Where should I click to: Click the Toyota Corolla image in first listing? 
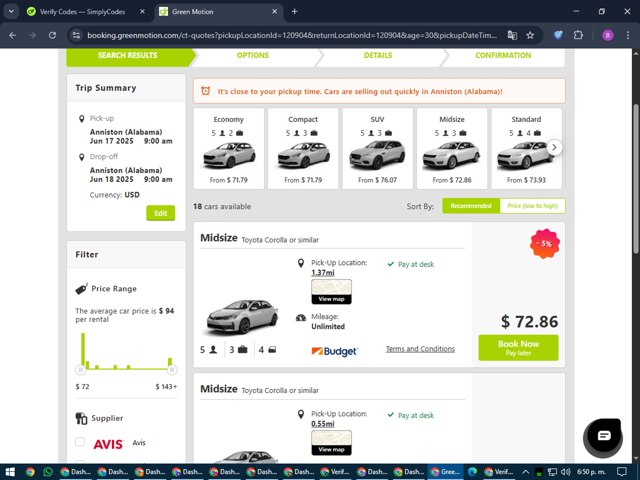(242, 317)
